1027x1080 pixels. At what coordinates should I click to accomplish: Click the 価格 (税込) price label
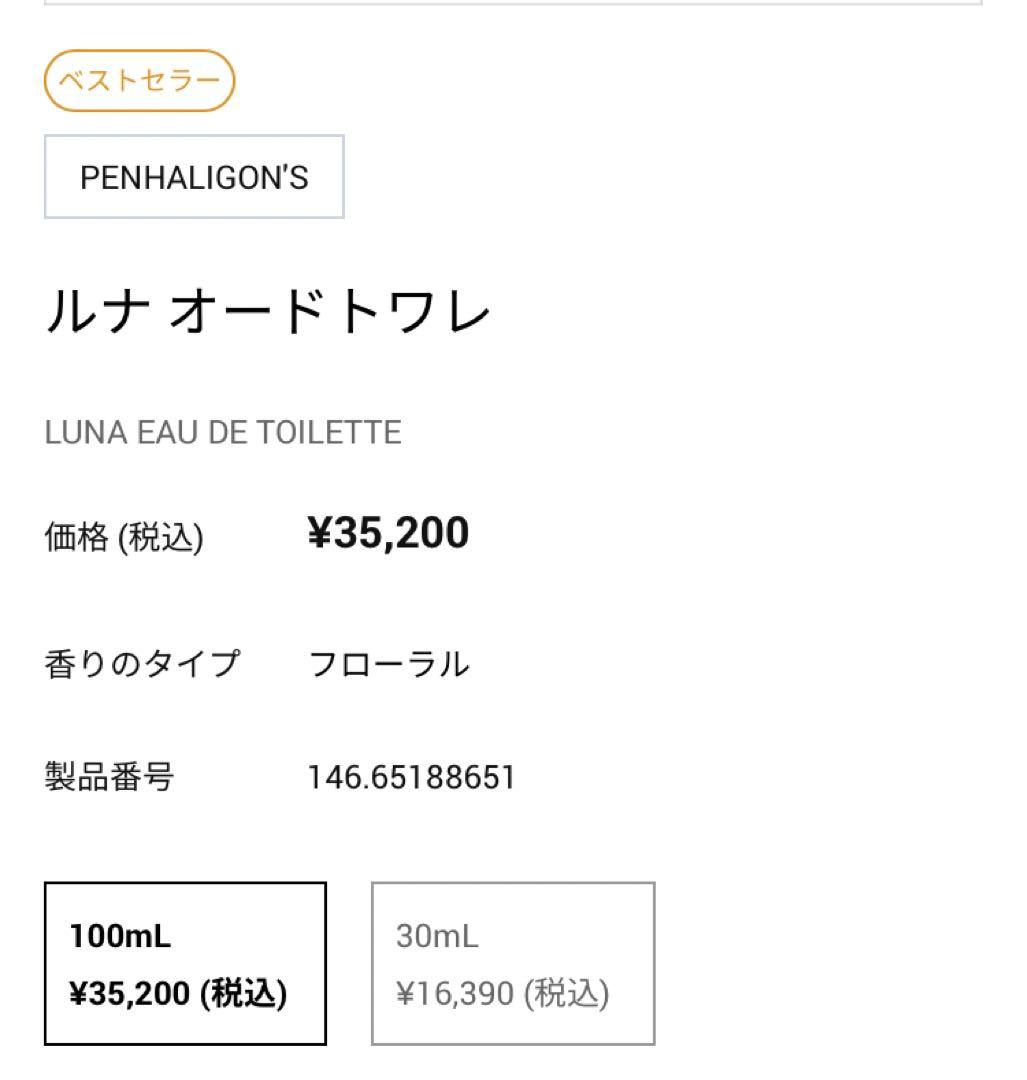124,538
